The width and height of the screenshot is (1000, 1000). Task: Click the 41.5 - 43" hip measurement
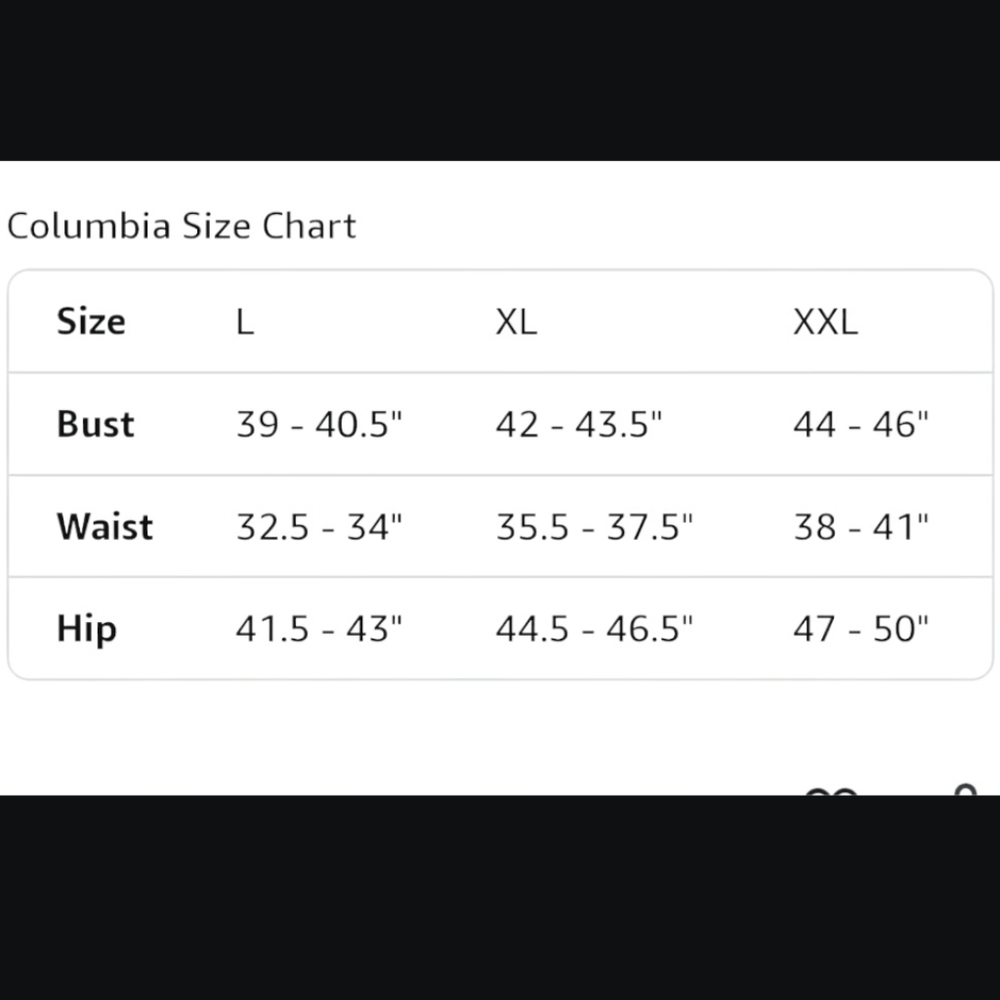coord(320,629)
